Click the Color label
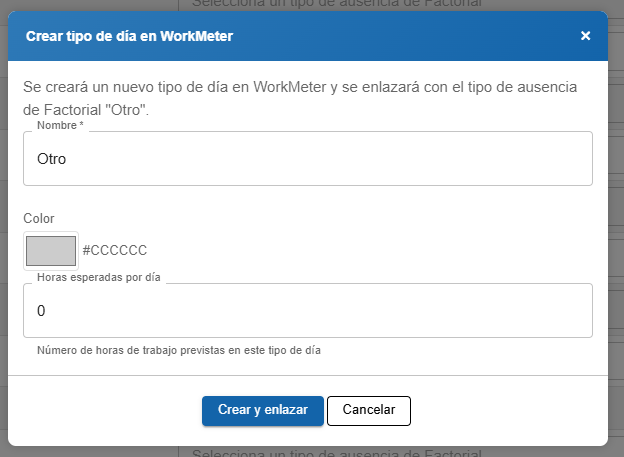The width and height of the screenshot is (624, 457). point(39,219)
